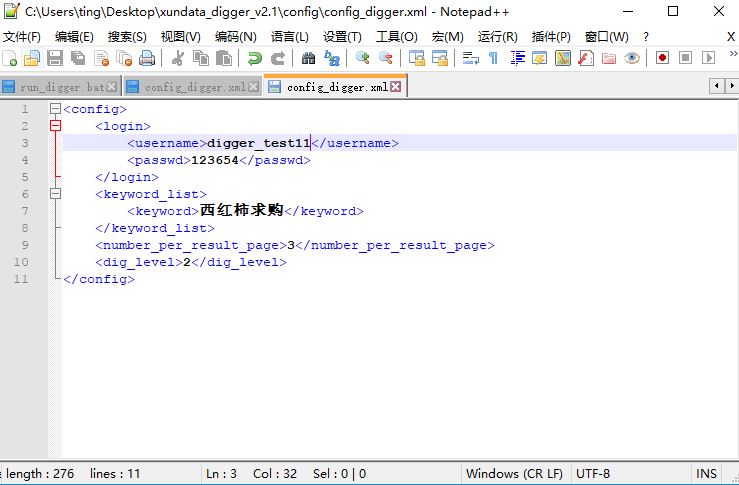The image size is (739, 485).
Task: Open the ? help menu
Action: click(646, 37)
